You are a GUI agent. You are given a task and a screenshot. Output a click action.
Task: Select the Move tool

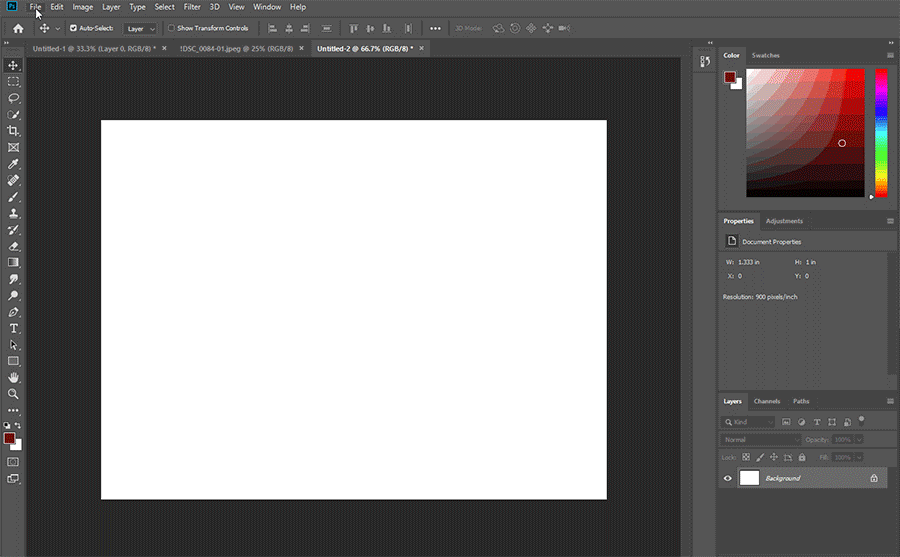pos(13,65)
